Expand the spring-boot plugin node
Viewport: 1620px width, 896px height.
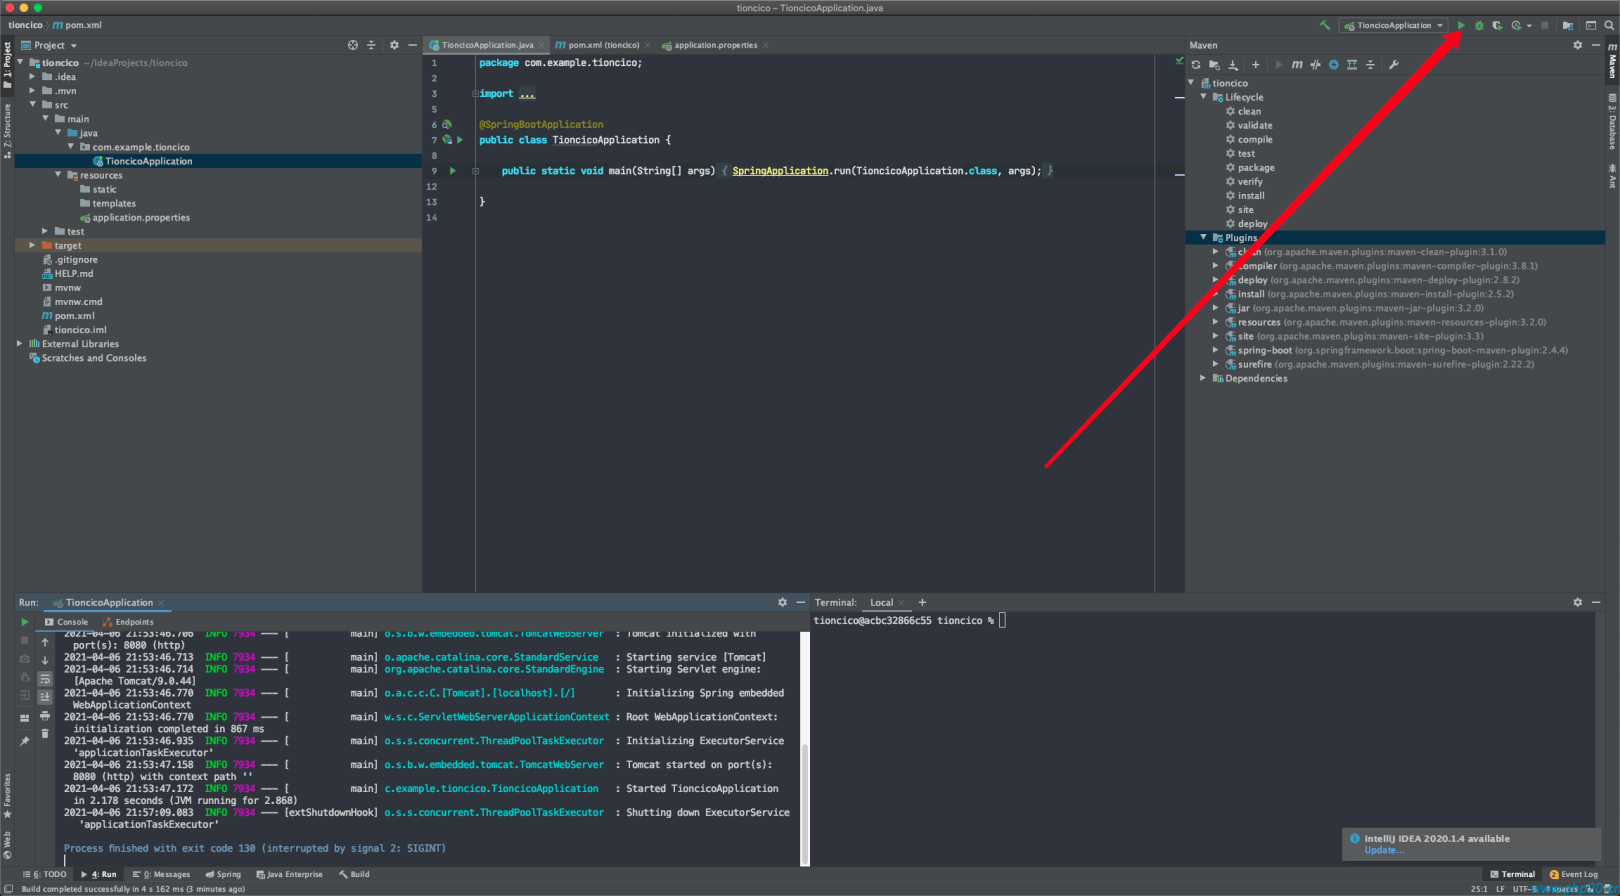pos(1216,350)
